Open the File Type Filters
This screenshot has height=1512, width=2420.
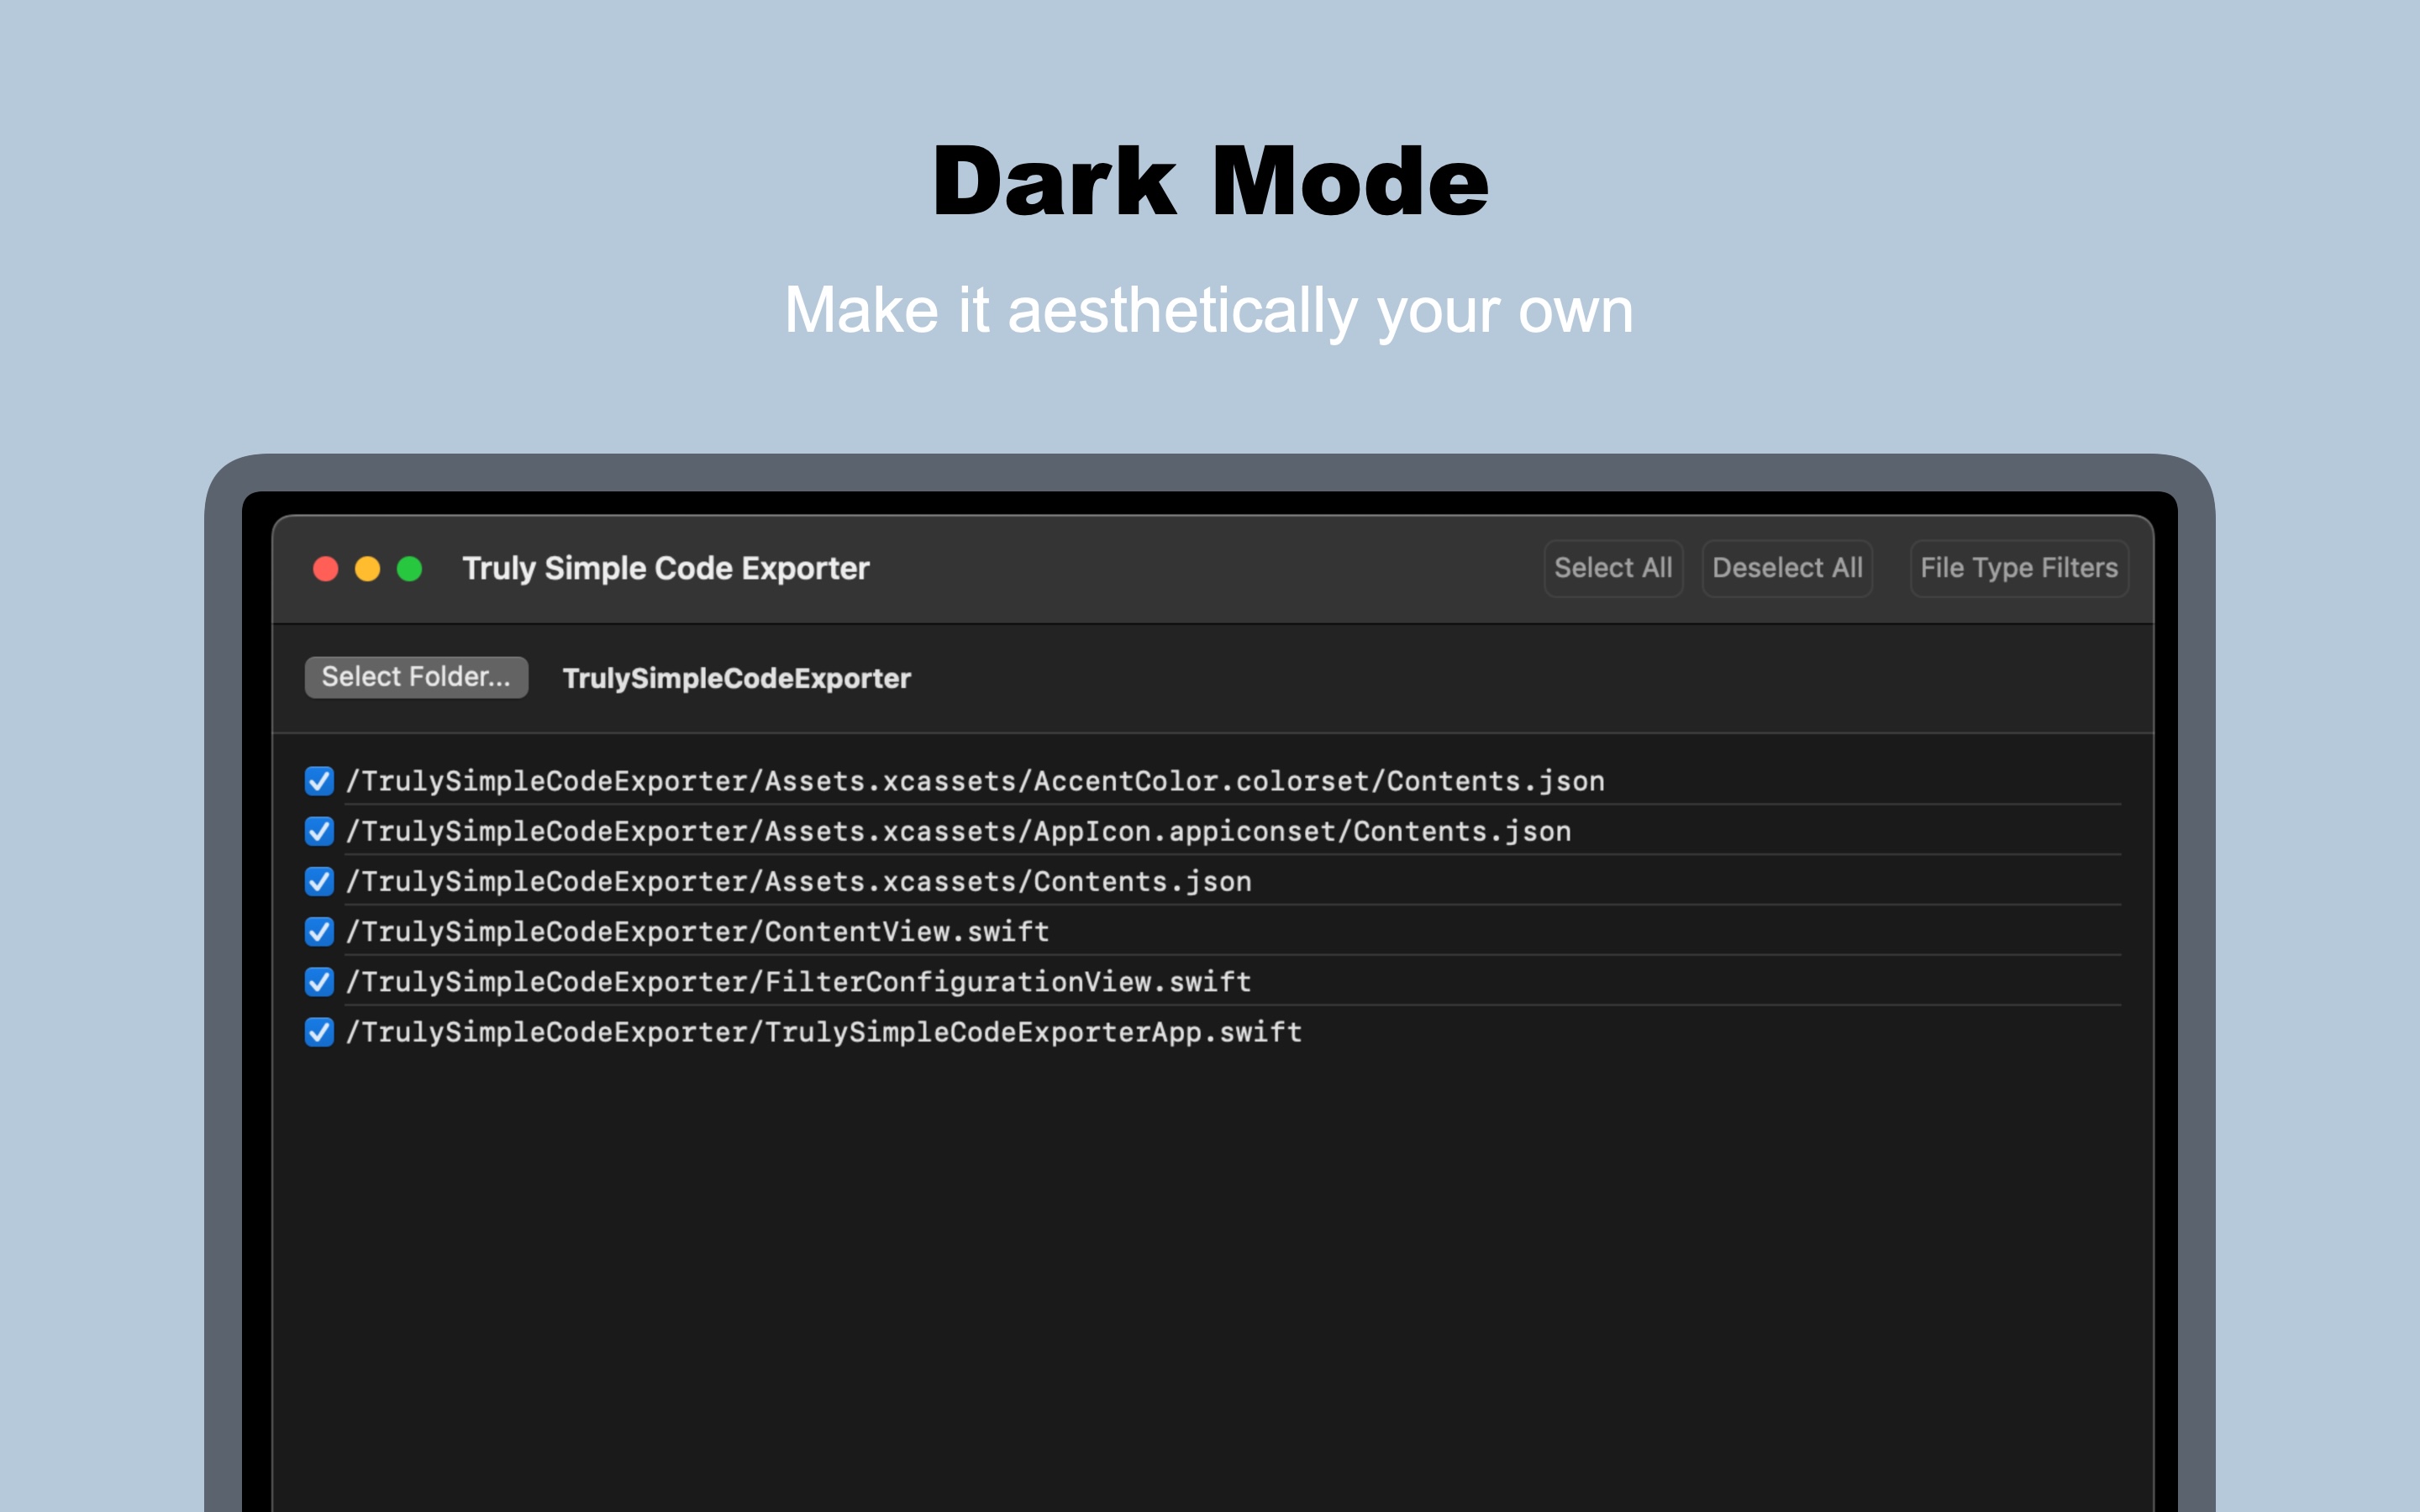tap(2018, 567)
